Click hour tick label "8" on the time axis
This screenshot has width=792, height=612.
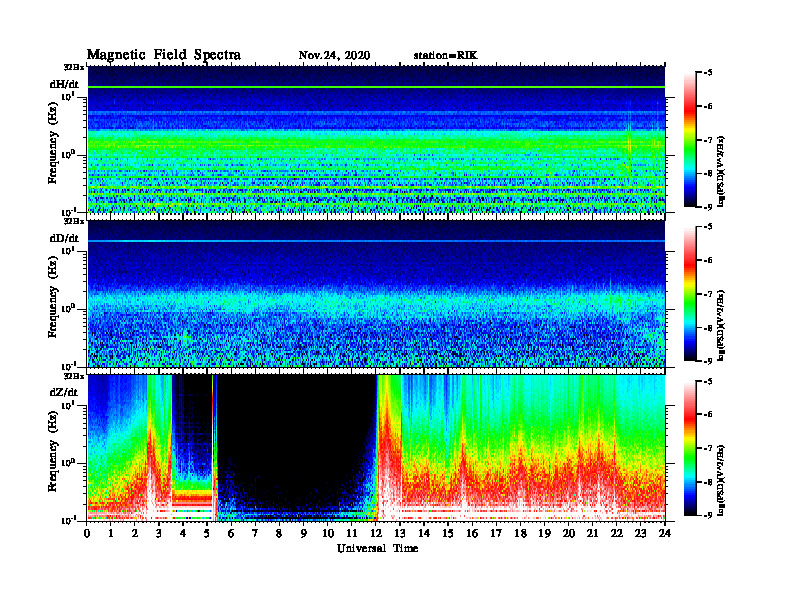point(279,533)
